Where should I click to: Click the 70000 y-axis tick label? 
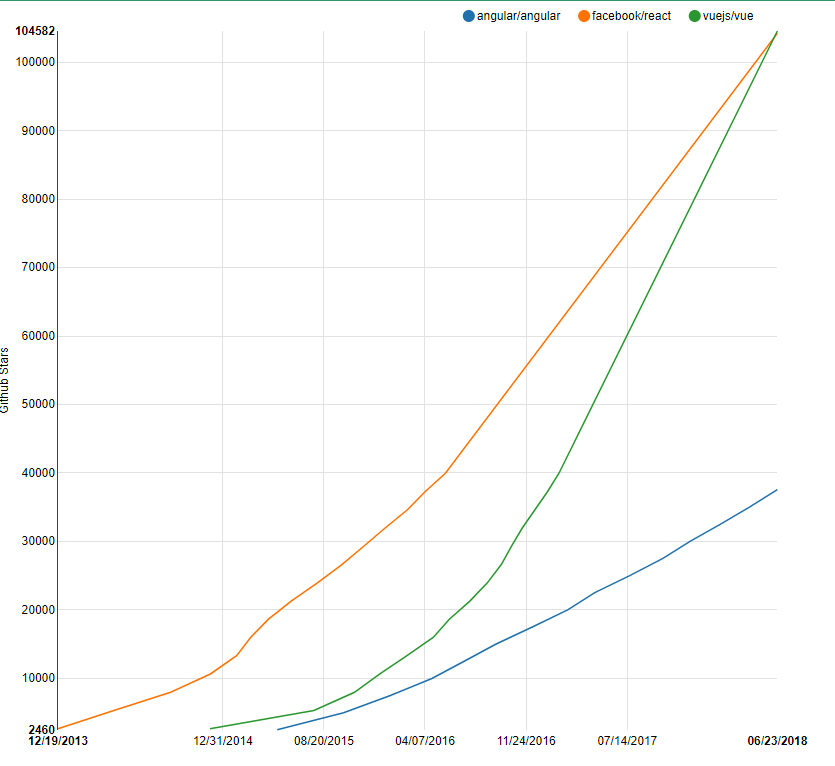pyautogui.click(x=38, y=268)
